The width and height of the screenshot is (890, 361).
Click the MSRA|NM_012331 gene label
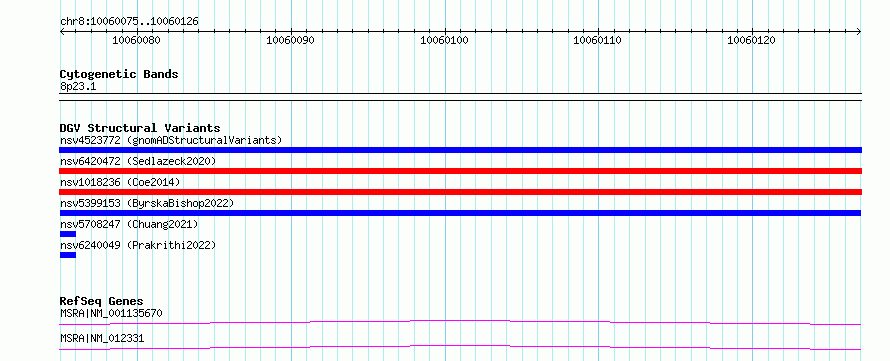pos(102,338)
